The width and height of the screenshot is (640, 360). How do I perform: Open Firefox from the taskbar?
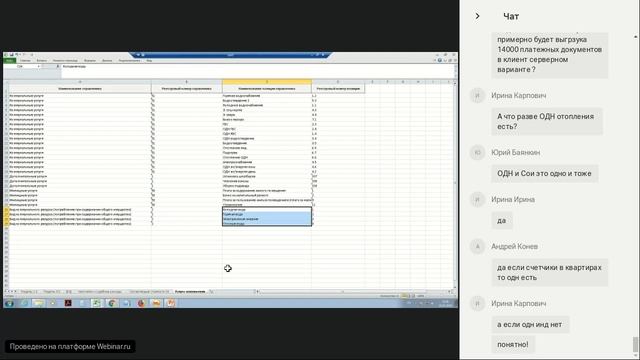pyautogui.click(x=141, y=303)
